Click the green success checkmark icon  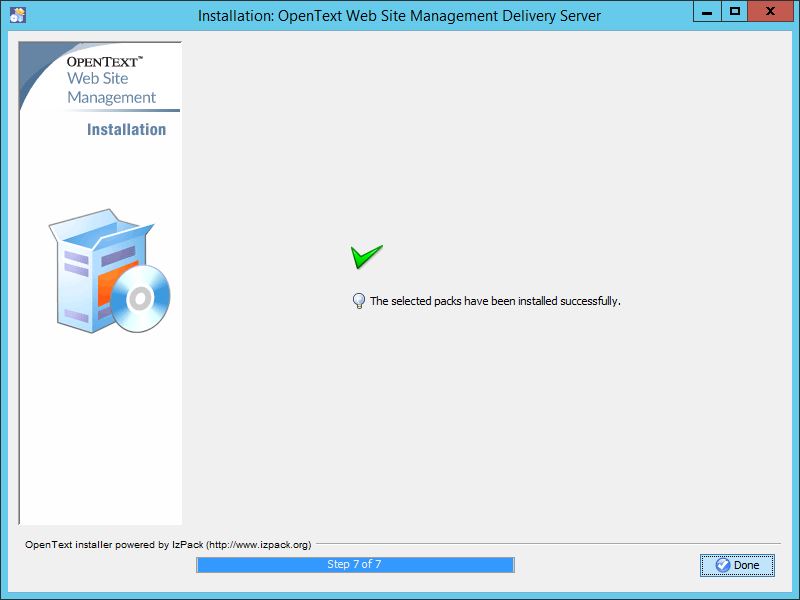(x=366, y=257)
